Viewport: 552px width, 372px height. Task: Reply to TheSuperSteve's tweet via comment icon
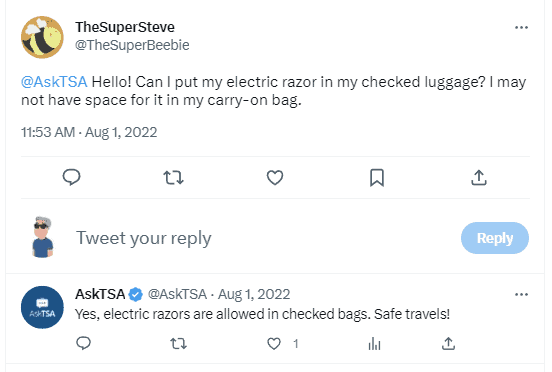71,177
